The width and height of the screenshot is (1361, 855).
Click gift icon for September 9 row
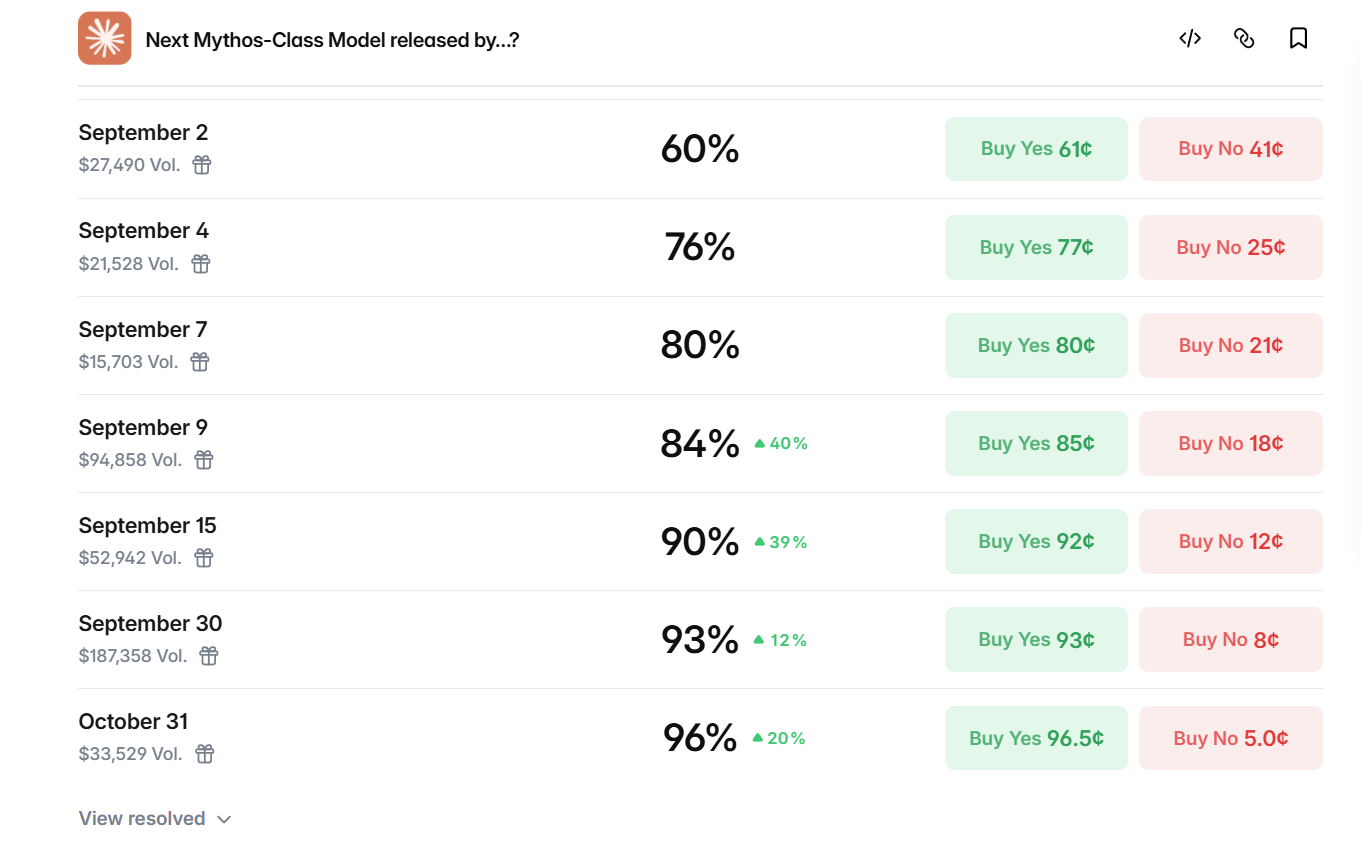pyautogui.click(x=204, y=460)
